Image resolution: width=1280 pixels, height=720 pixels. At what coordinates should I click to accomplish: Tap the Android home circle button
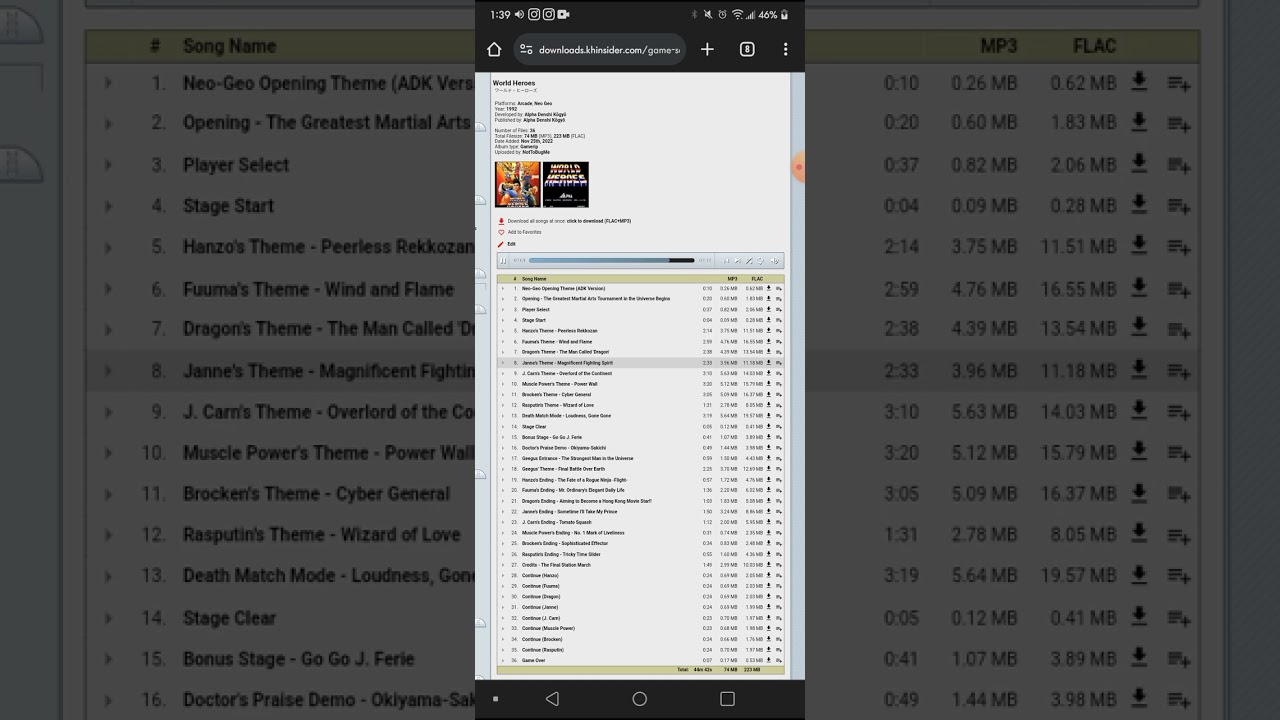(x=640, y=699)
